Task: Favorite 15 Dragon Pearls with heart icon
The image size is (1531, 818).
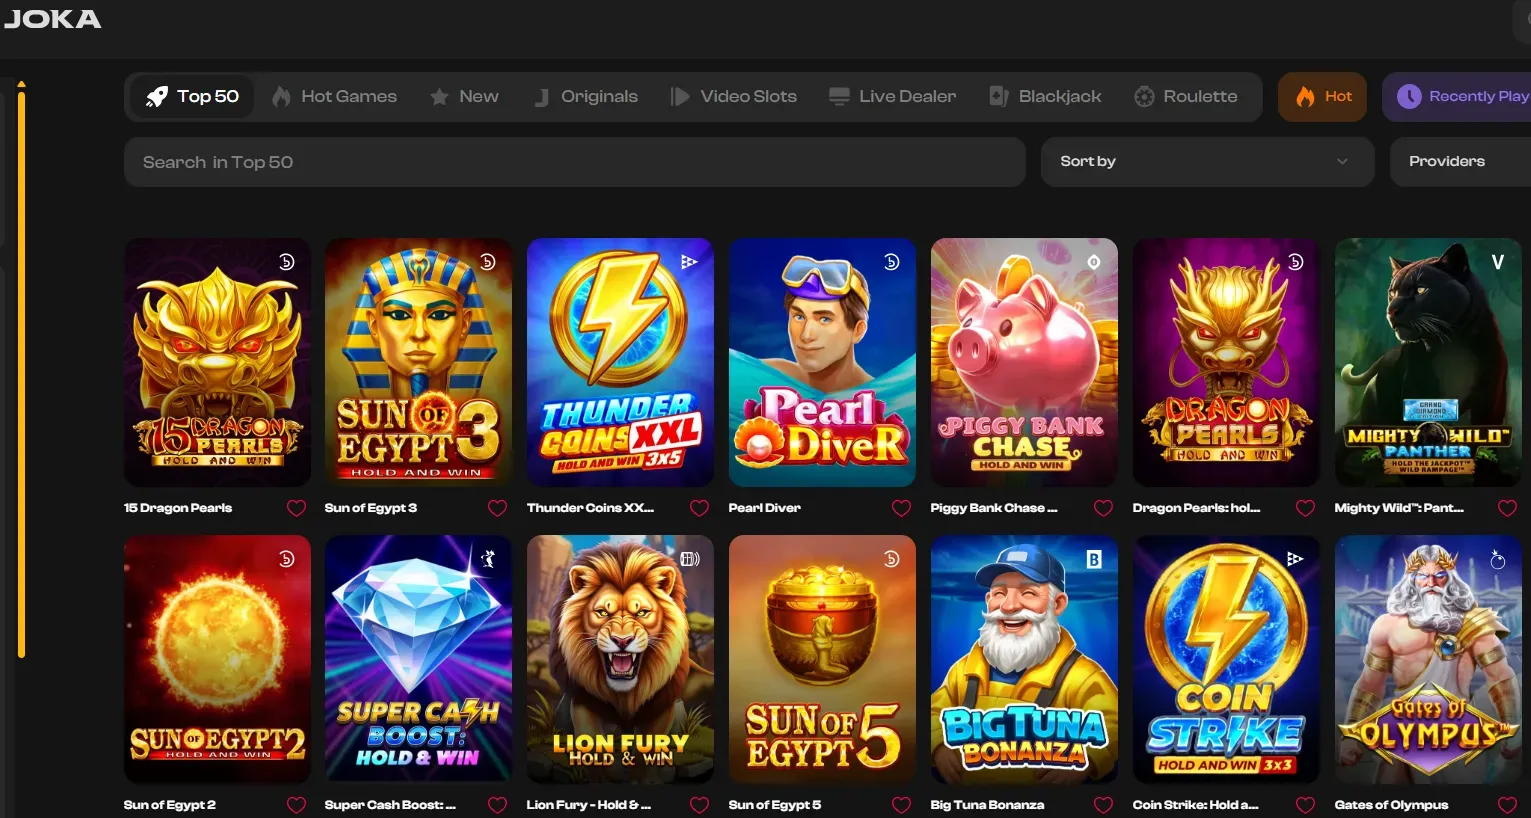Action: click(296, 508)
